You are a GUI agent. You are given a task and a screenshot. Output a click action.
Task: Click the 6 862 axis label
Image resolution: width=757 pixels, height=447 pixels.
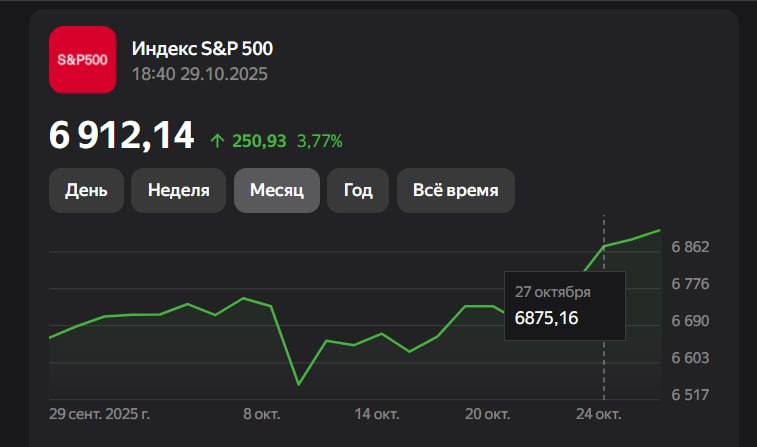click(x=690, y=247)
